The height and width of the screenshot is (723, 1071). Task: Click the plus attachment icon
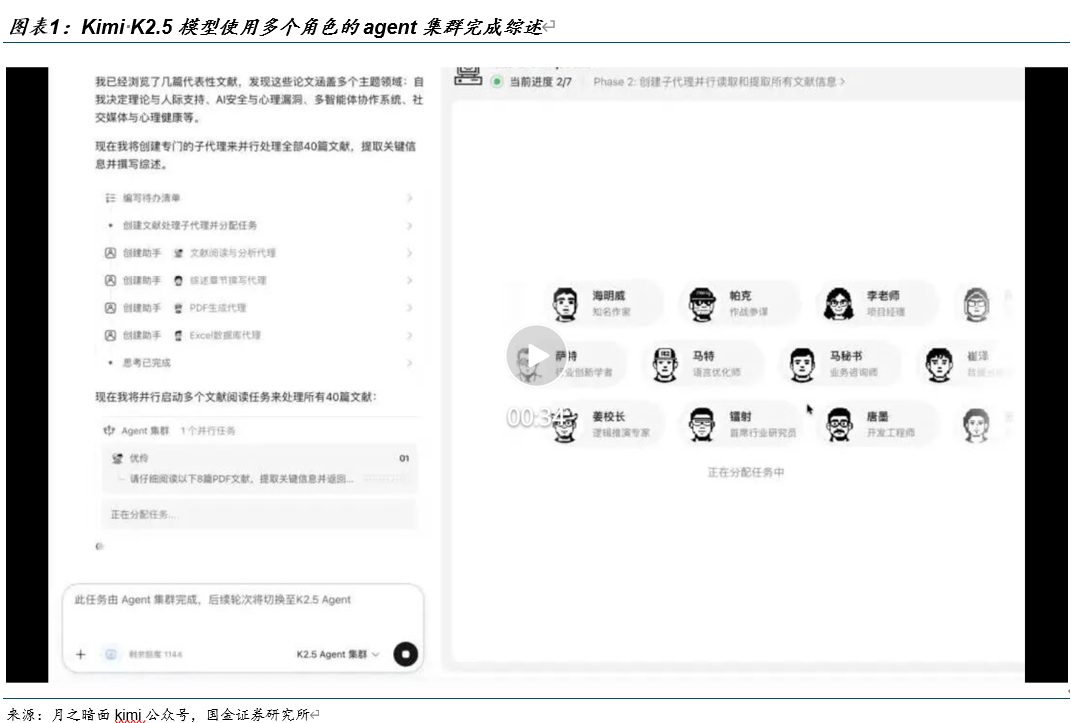point(81,654)
